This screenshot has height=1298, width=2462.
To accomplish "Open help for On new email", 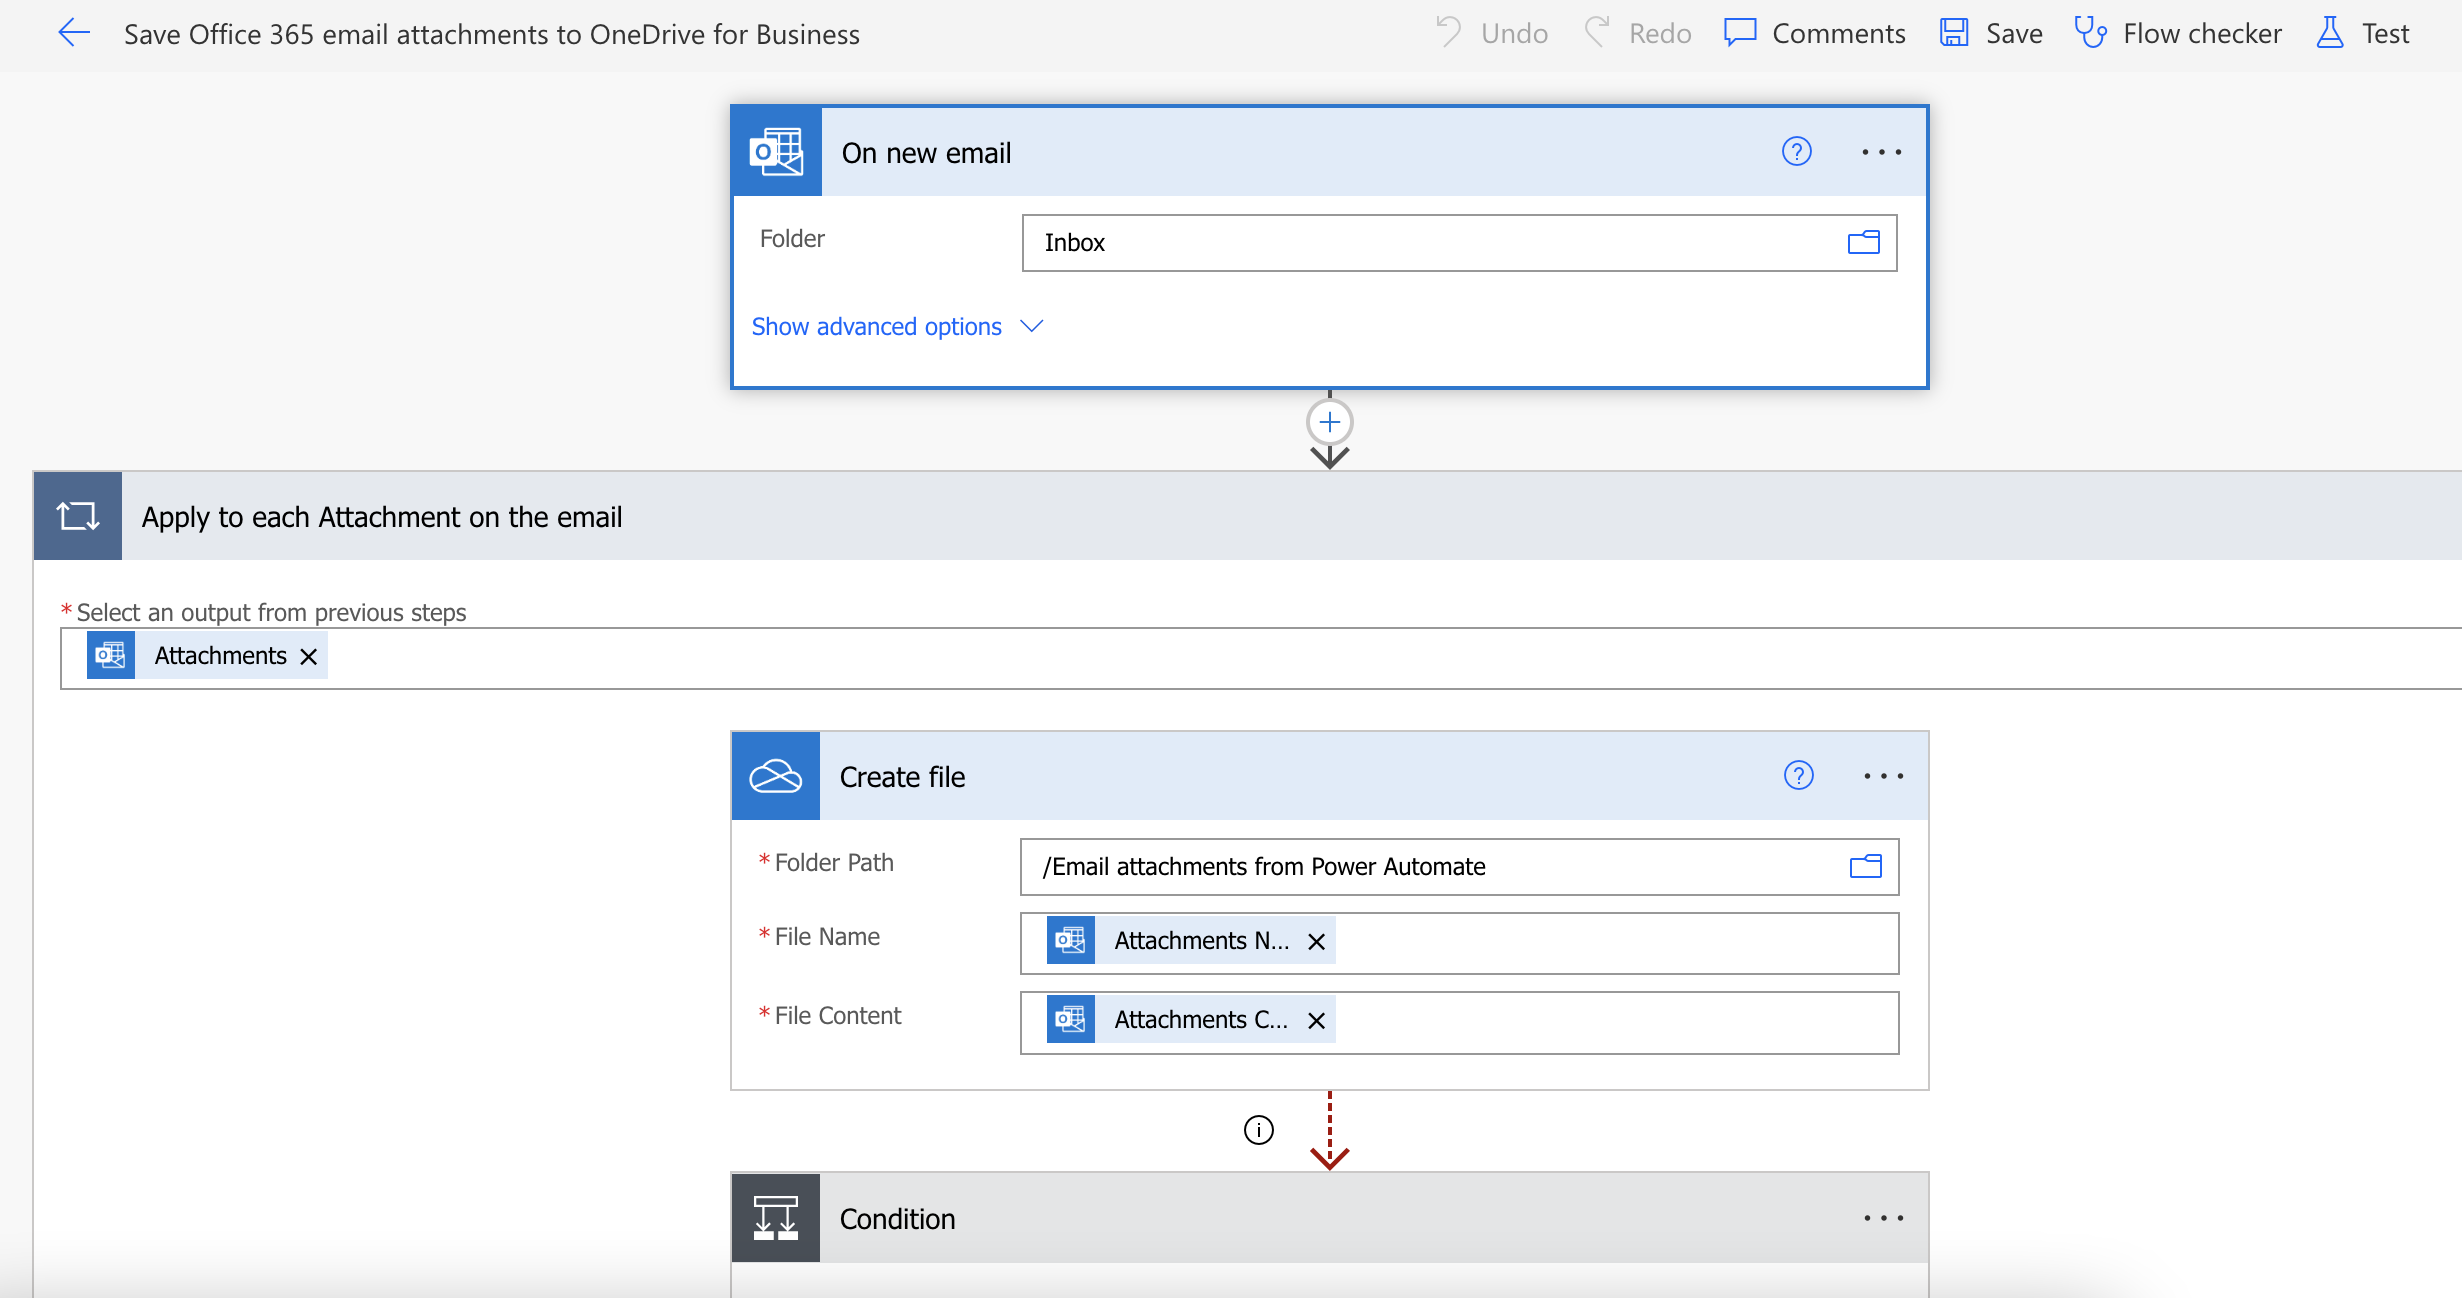I will tap(1797, 152).
